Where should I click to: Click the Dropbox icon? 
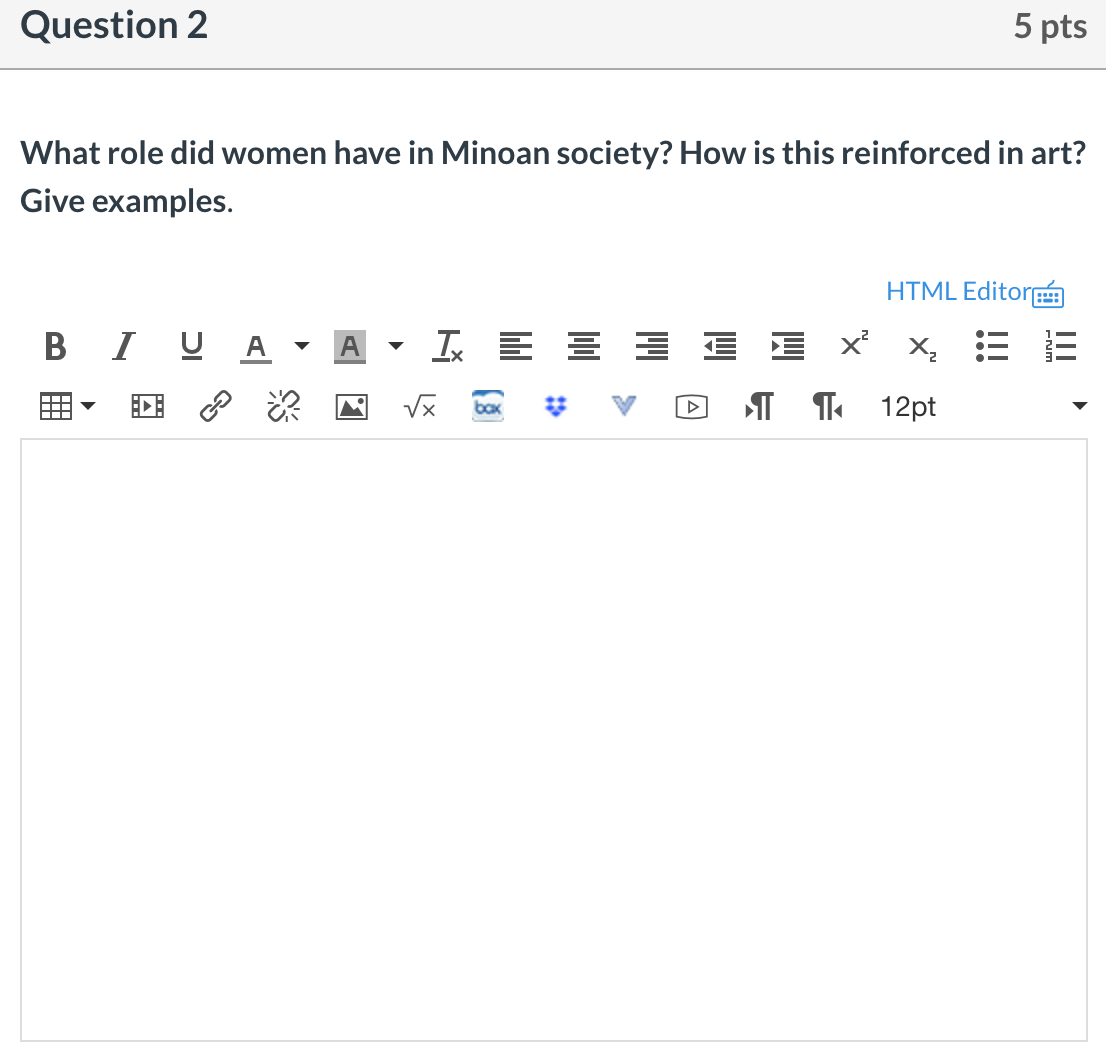[554, 407]
